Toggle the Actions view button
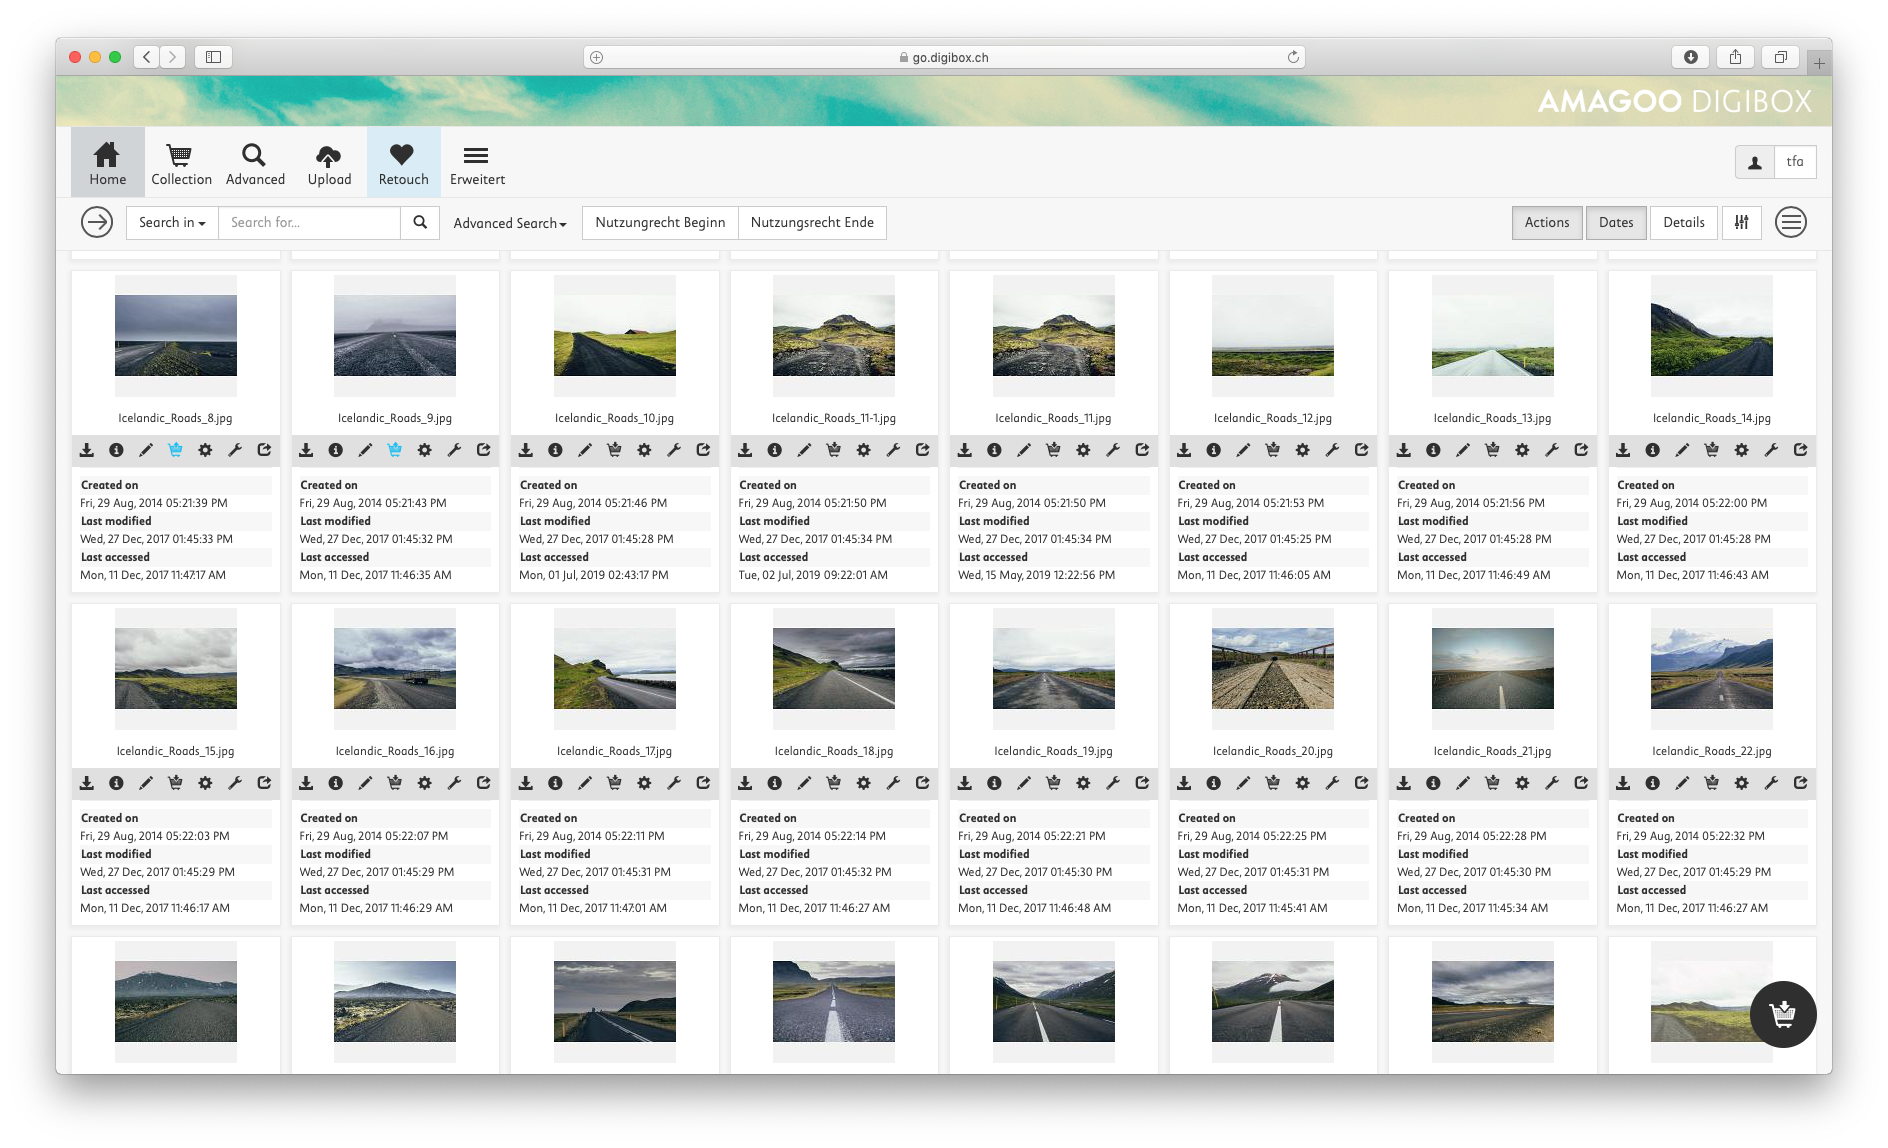This screenshot has width=1888, height=1148. click(1546, 222)
